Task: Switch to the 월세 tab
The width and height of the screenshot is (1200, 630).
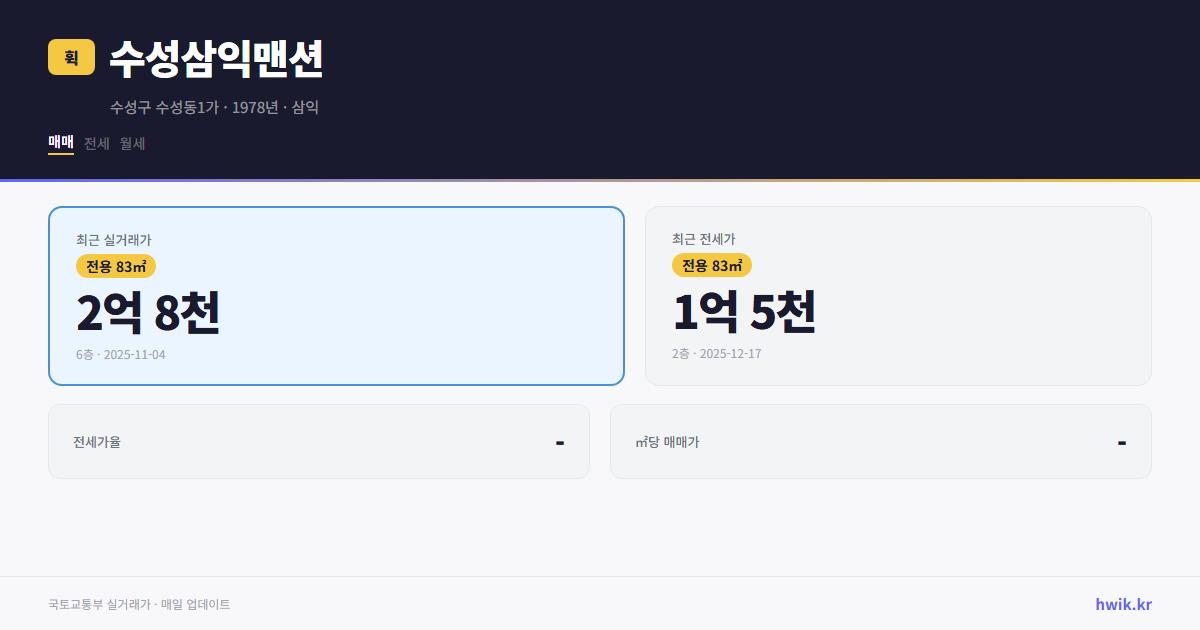Action: point(131,143)
